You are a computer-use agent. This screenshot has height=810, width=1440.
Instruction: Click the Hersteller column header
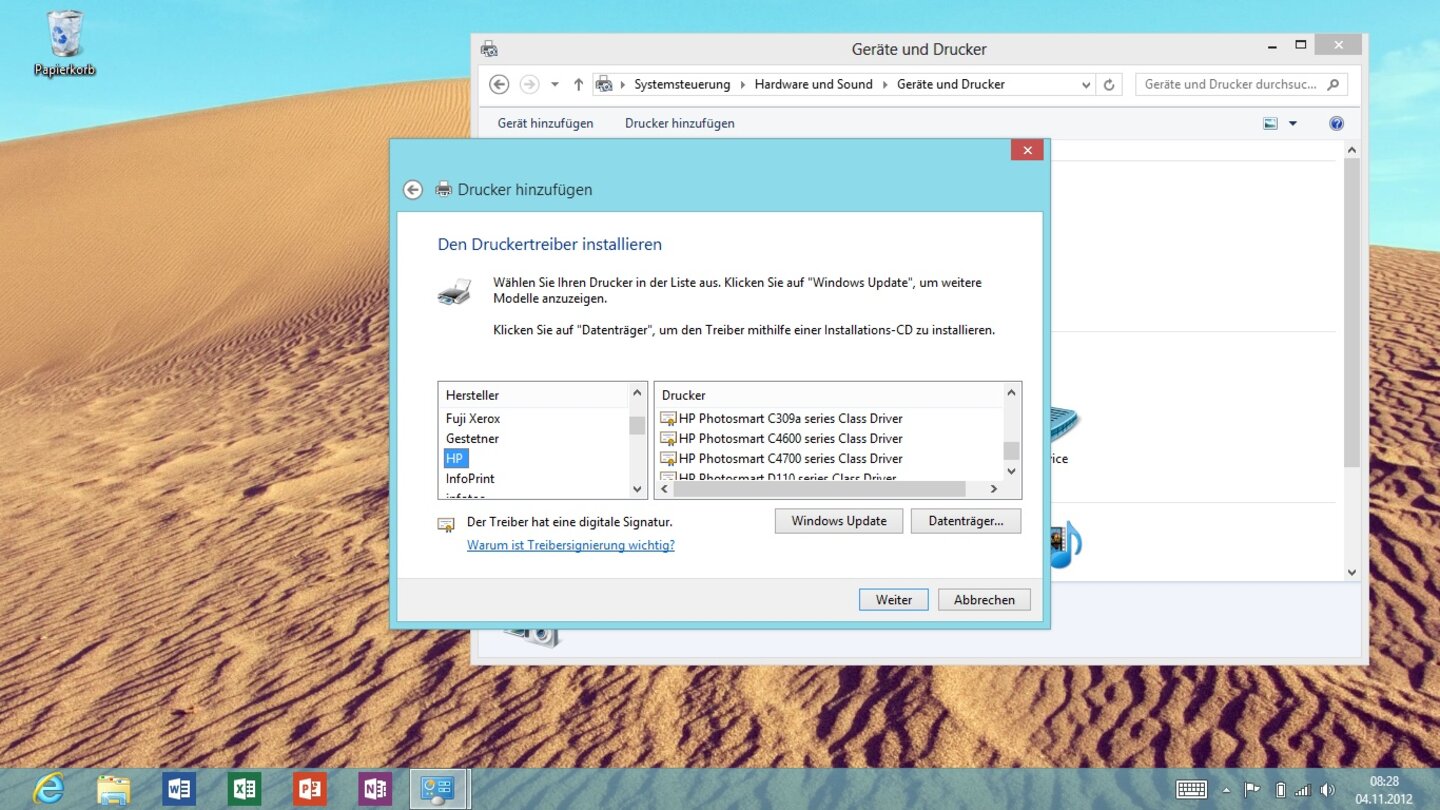click(533, 396)
